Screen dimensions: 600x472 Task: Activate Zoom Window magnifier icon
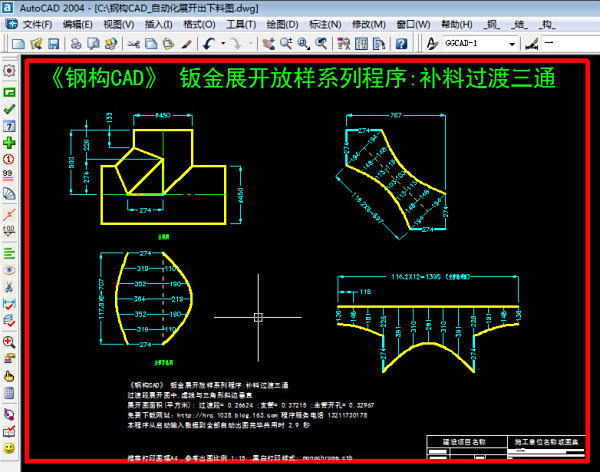[x=303, y=44]
